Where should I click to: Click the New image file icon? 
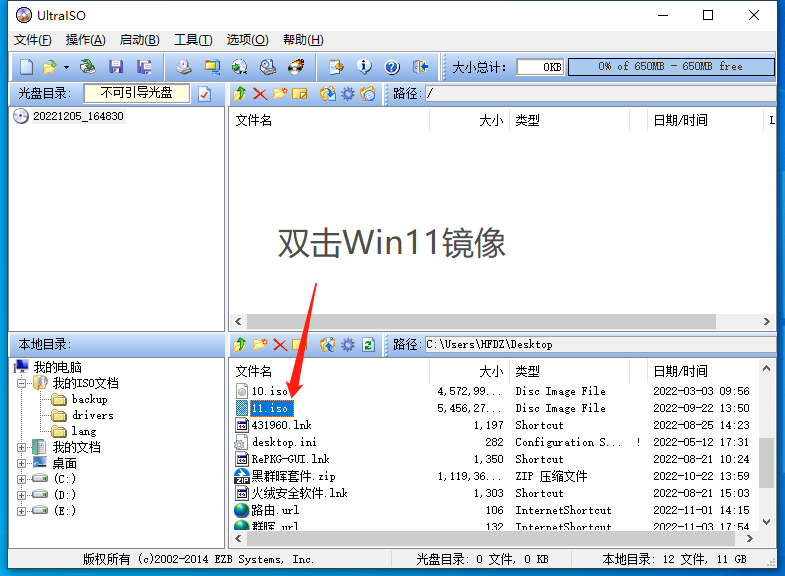point(26,67)
